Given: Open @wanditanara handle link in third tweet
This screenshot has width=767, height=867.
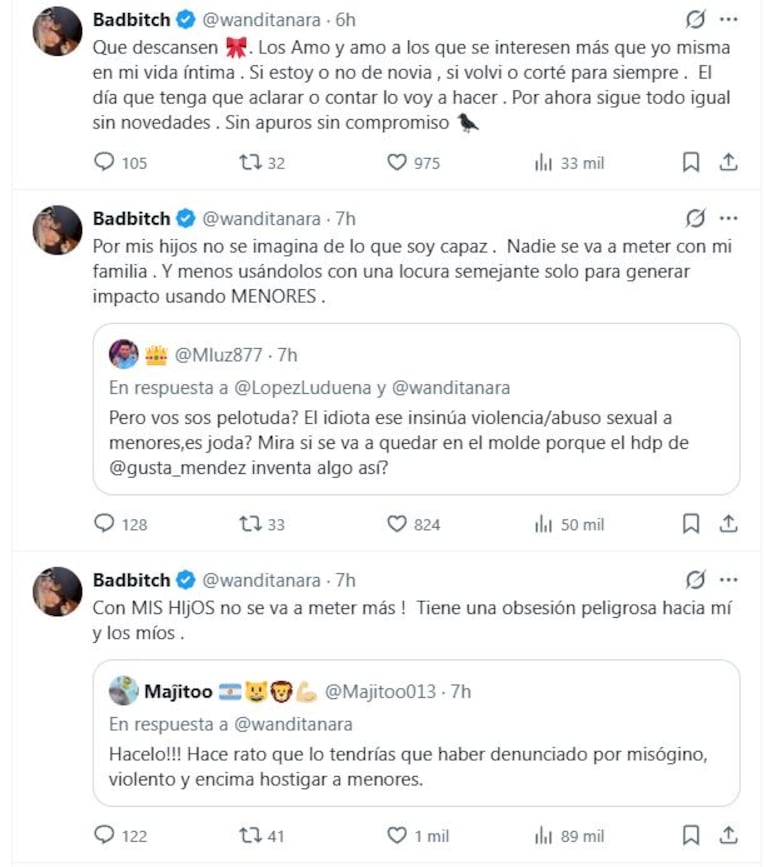Looking at the screenshot, I should pyautogui.click(x=262, y=580).
